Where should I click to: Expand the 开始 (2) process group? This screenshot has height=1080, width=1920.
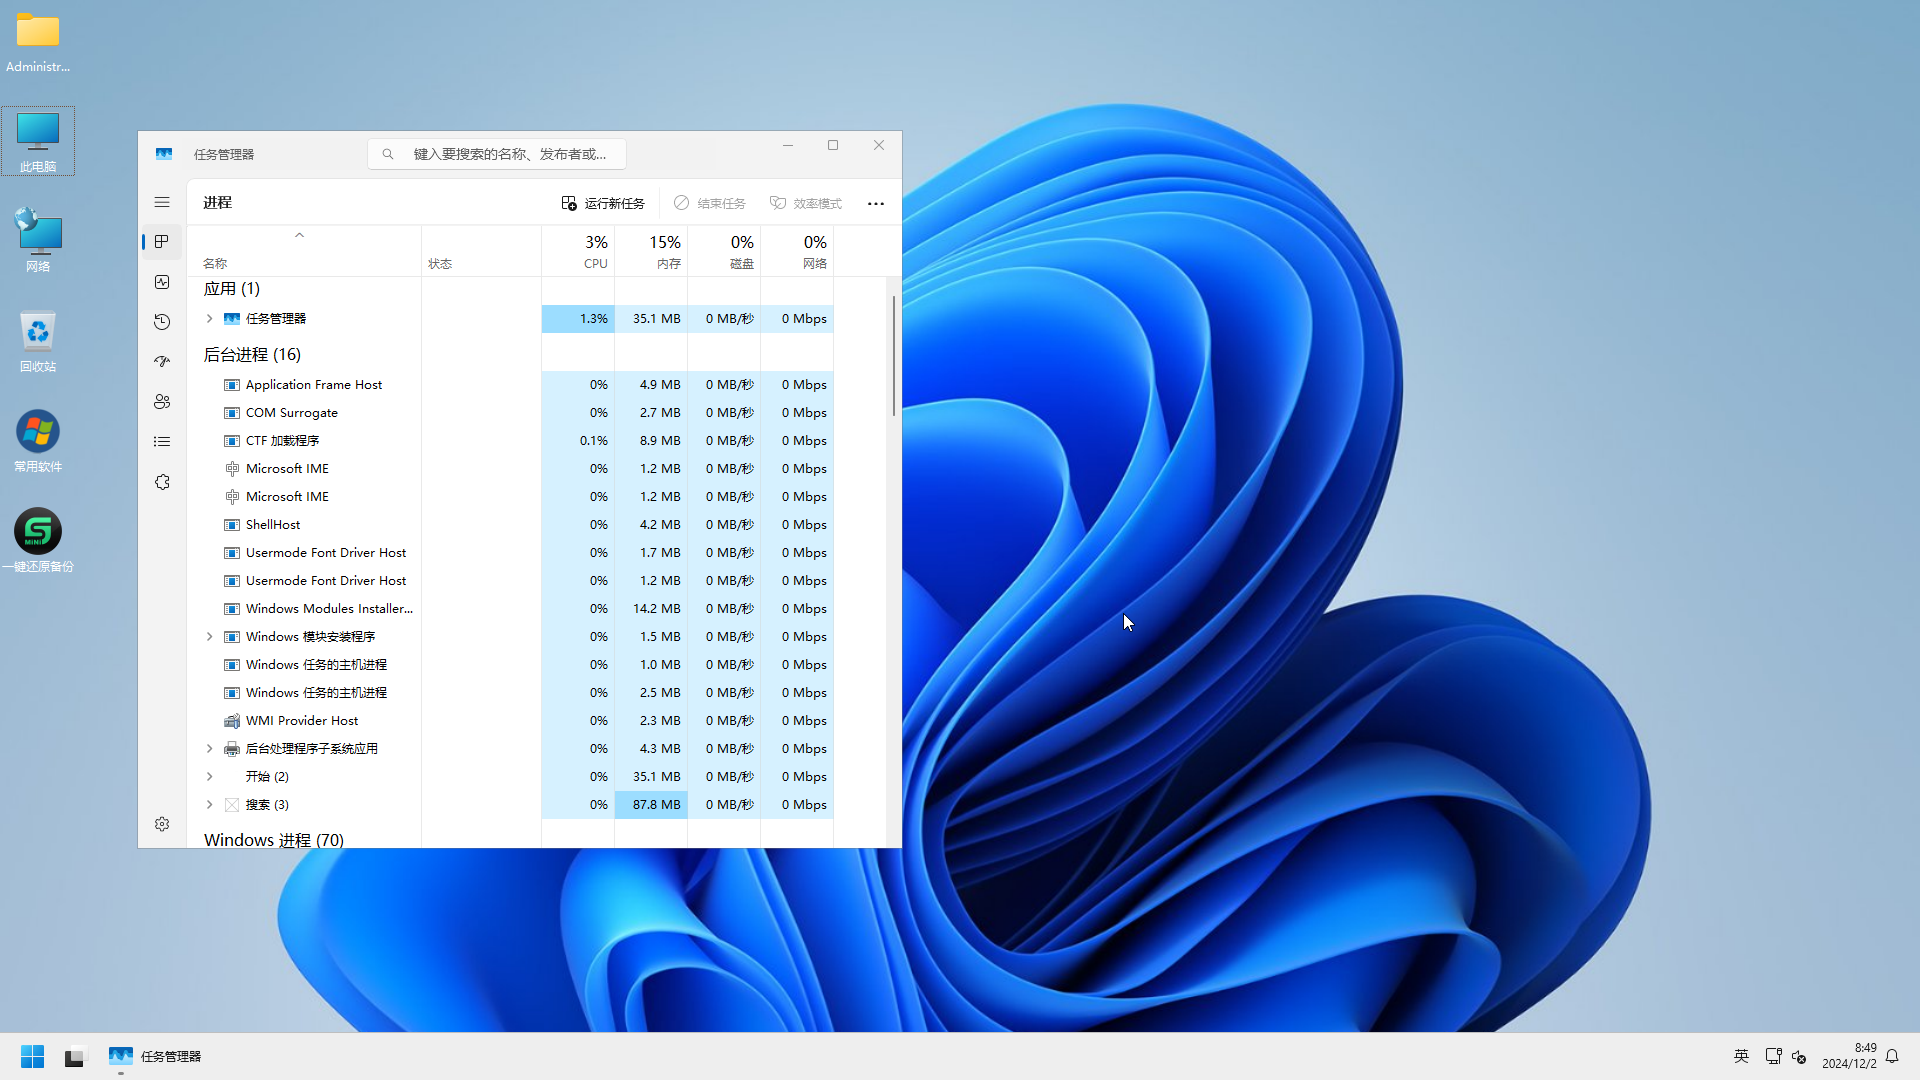210,775
